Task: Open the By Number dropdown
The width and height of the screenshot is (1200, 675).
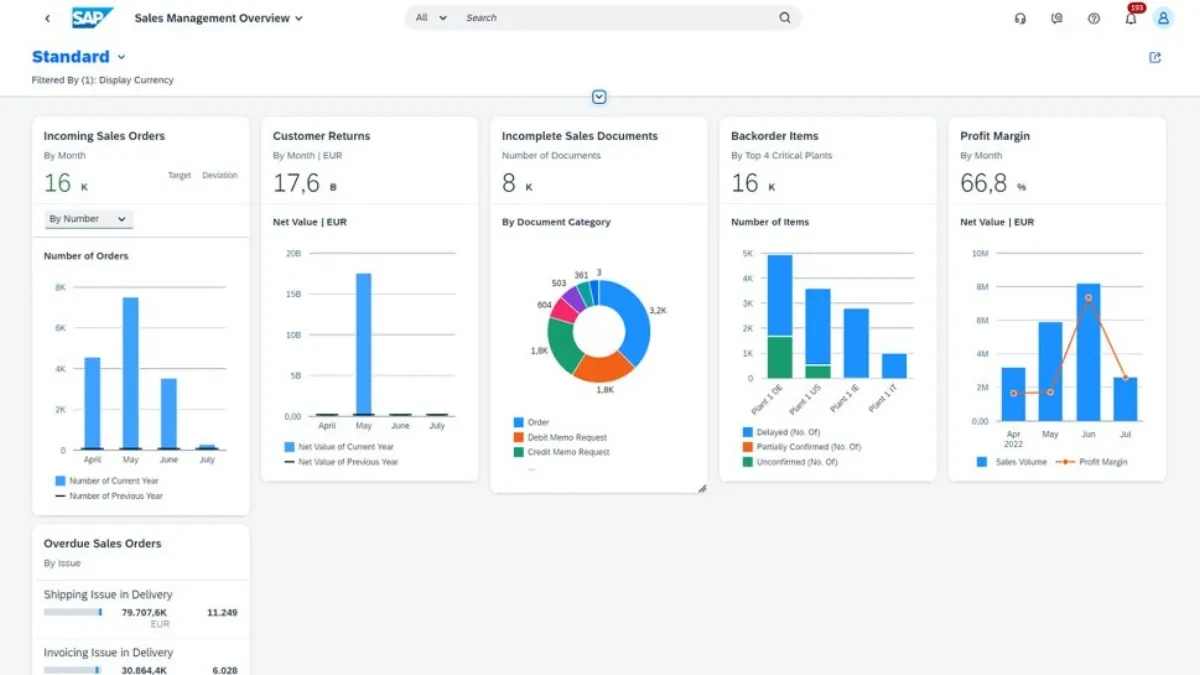Action: 89,219
